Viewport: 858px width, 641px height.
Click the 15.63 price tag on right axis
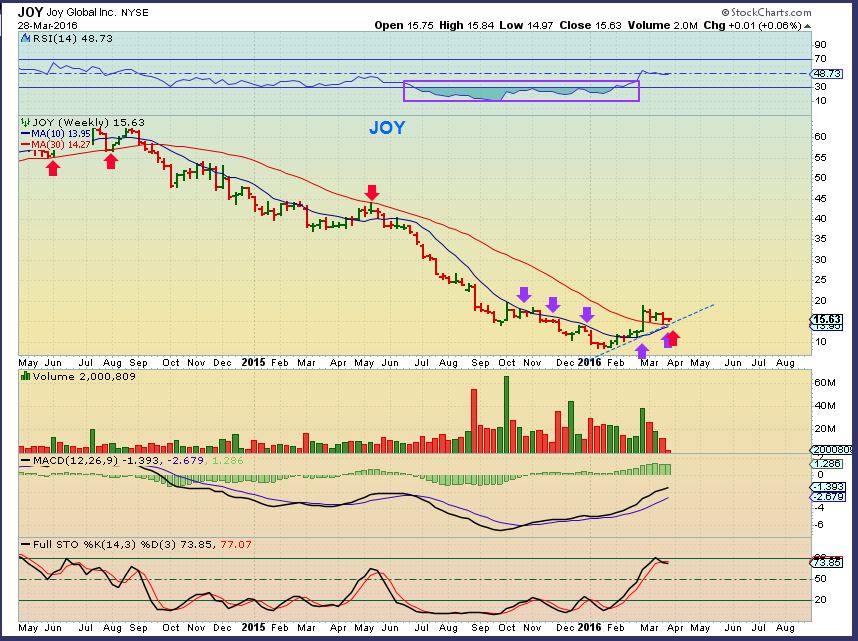pos(827,319)
